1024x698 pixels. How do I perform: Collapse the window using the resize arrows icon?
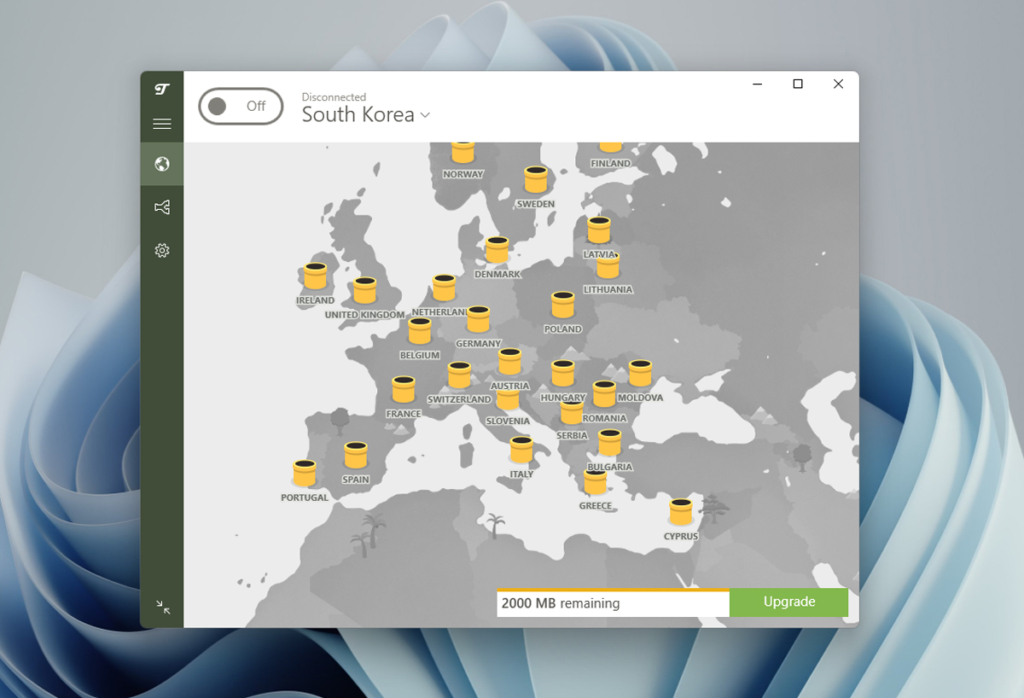pyautogui.click(x=163, y=604)
